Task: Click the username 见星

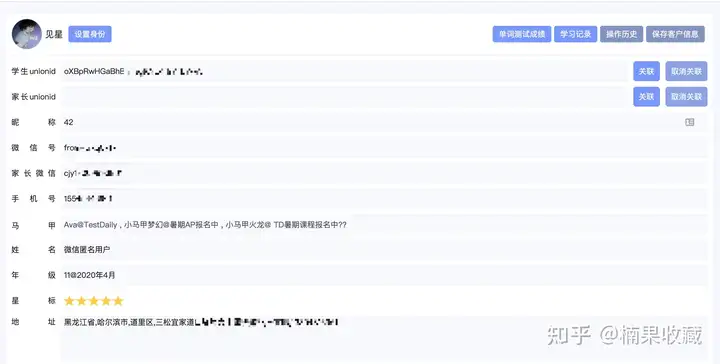Action: tap(54, 34)
